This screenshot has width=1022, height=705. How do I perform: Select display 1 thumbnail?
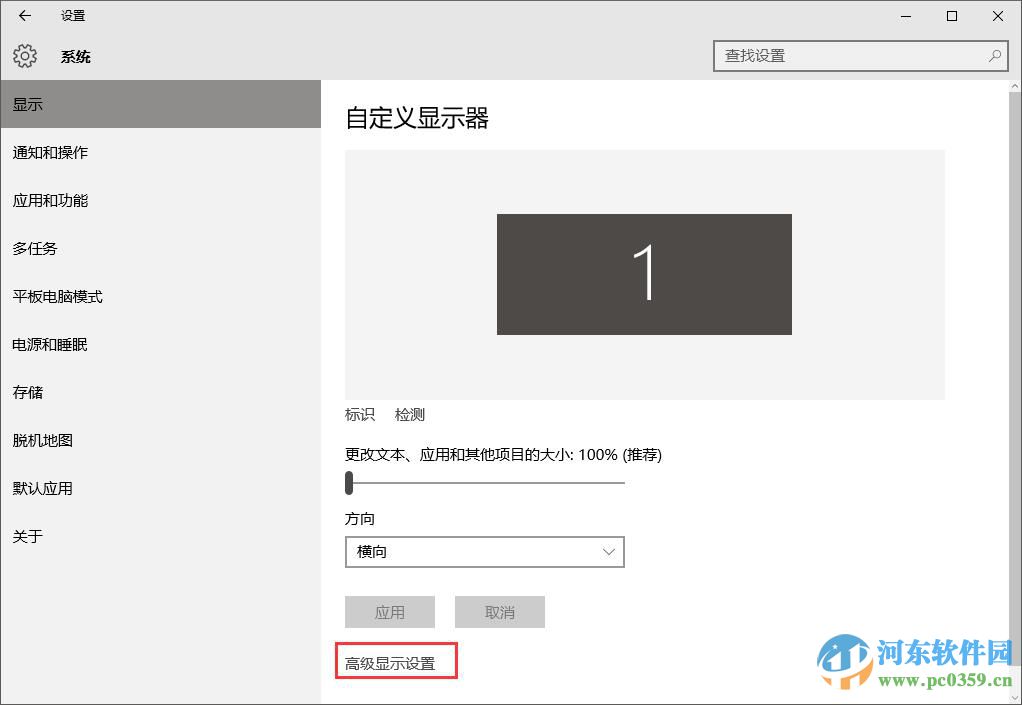click(x=643, y=274)
